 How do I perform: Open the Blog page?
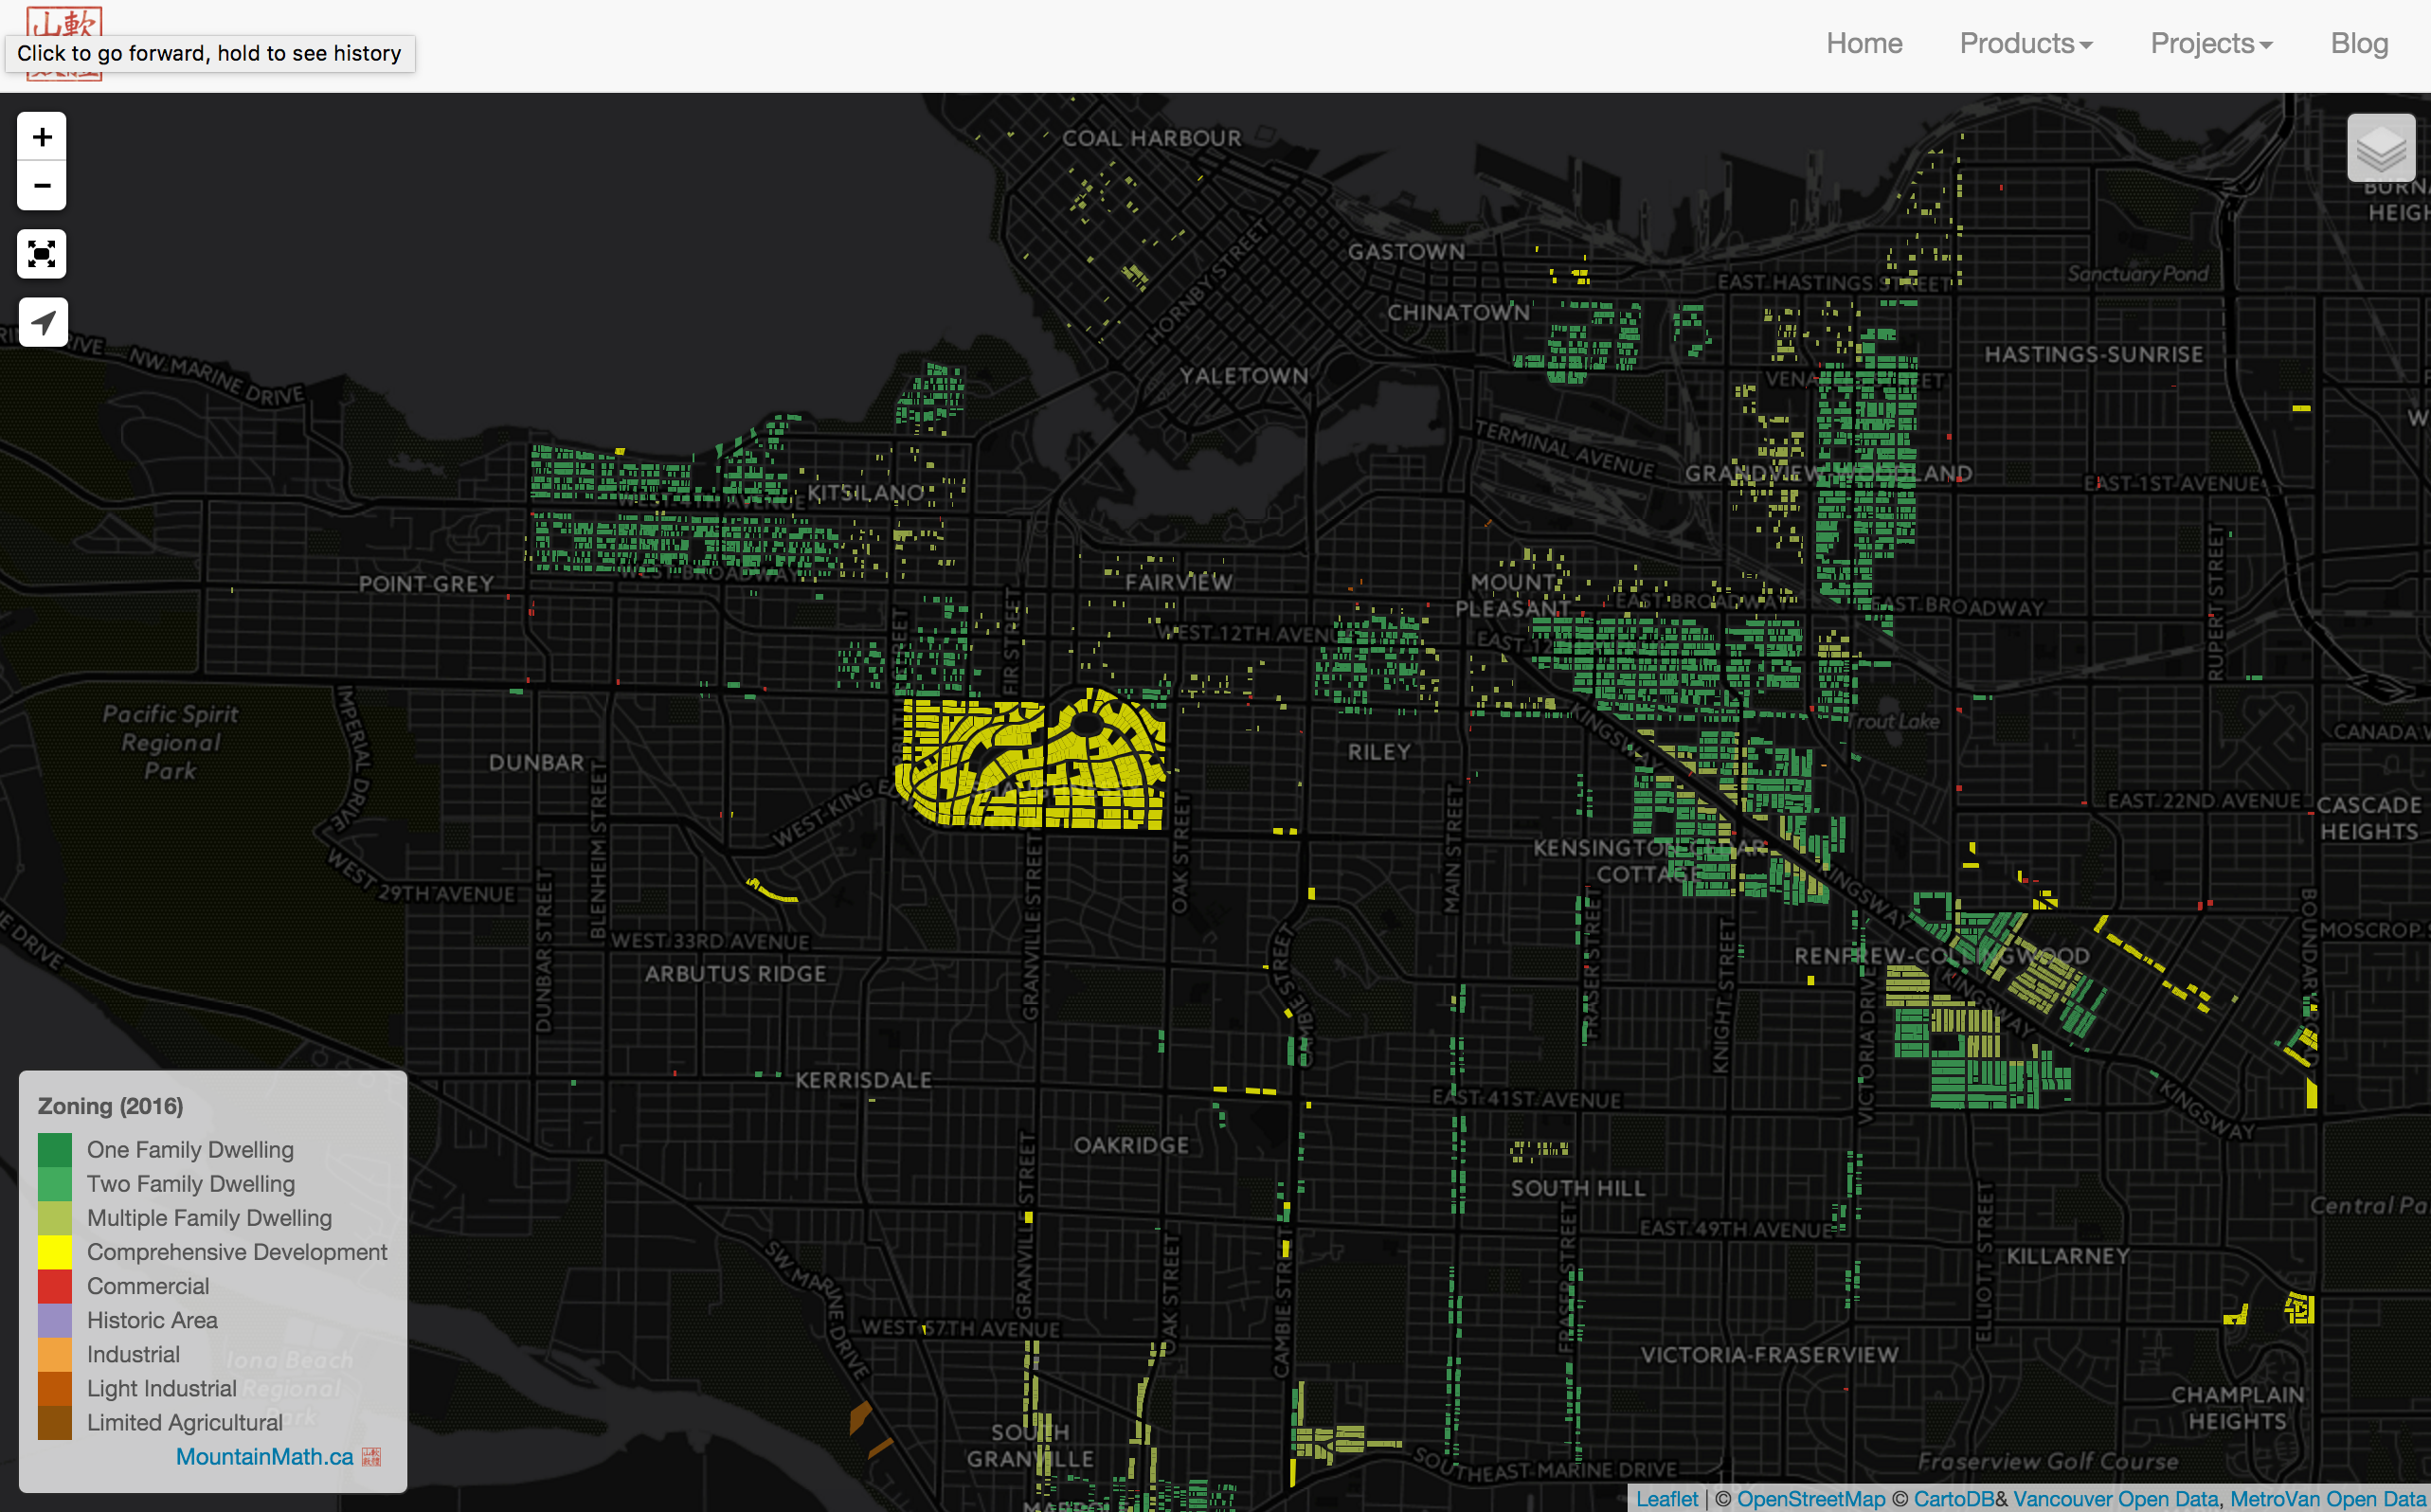click(x=2358, y=44)
